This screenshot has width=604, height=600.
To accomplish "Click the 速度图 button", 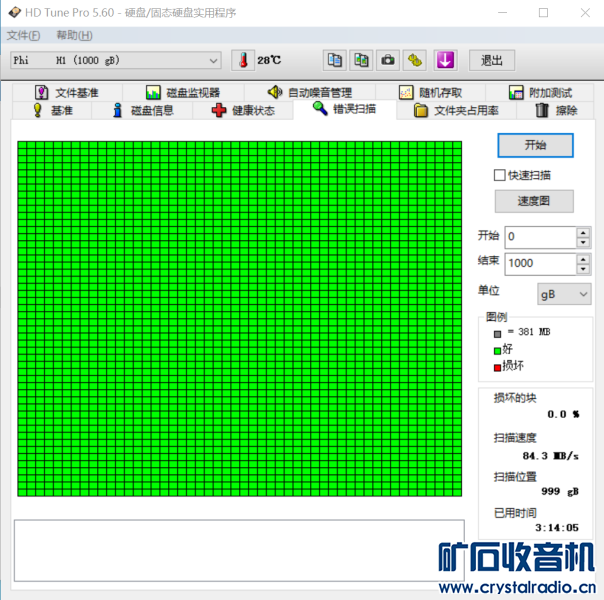I will tap(534, 201).
